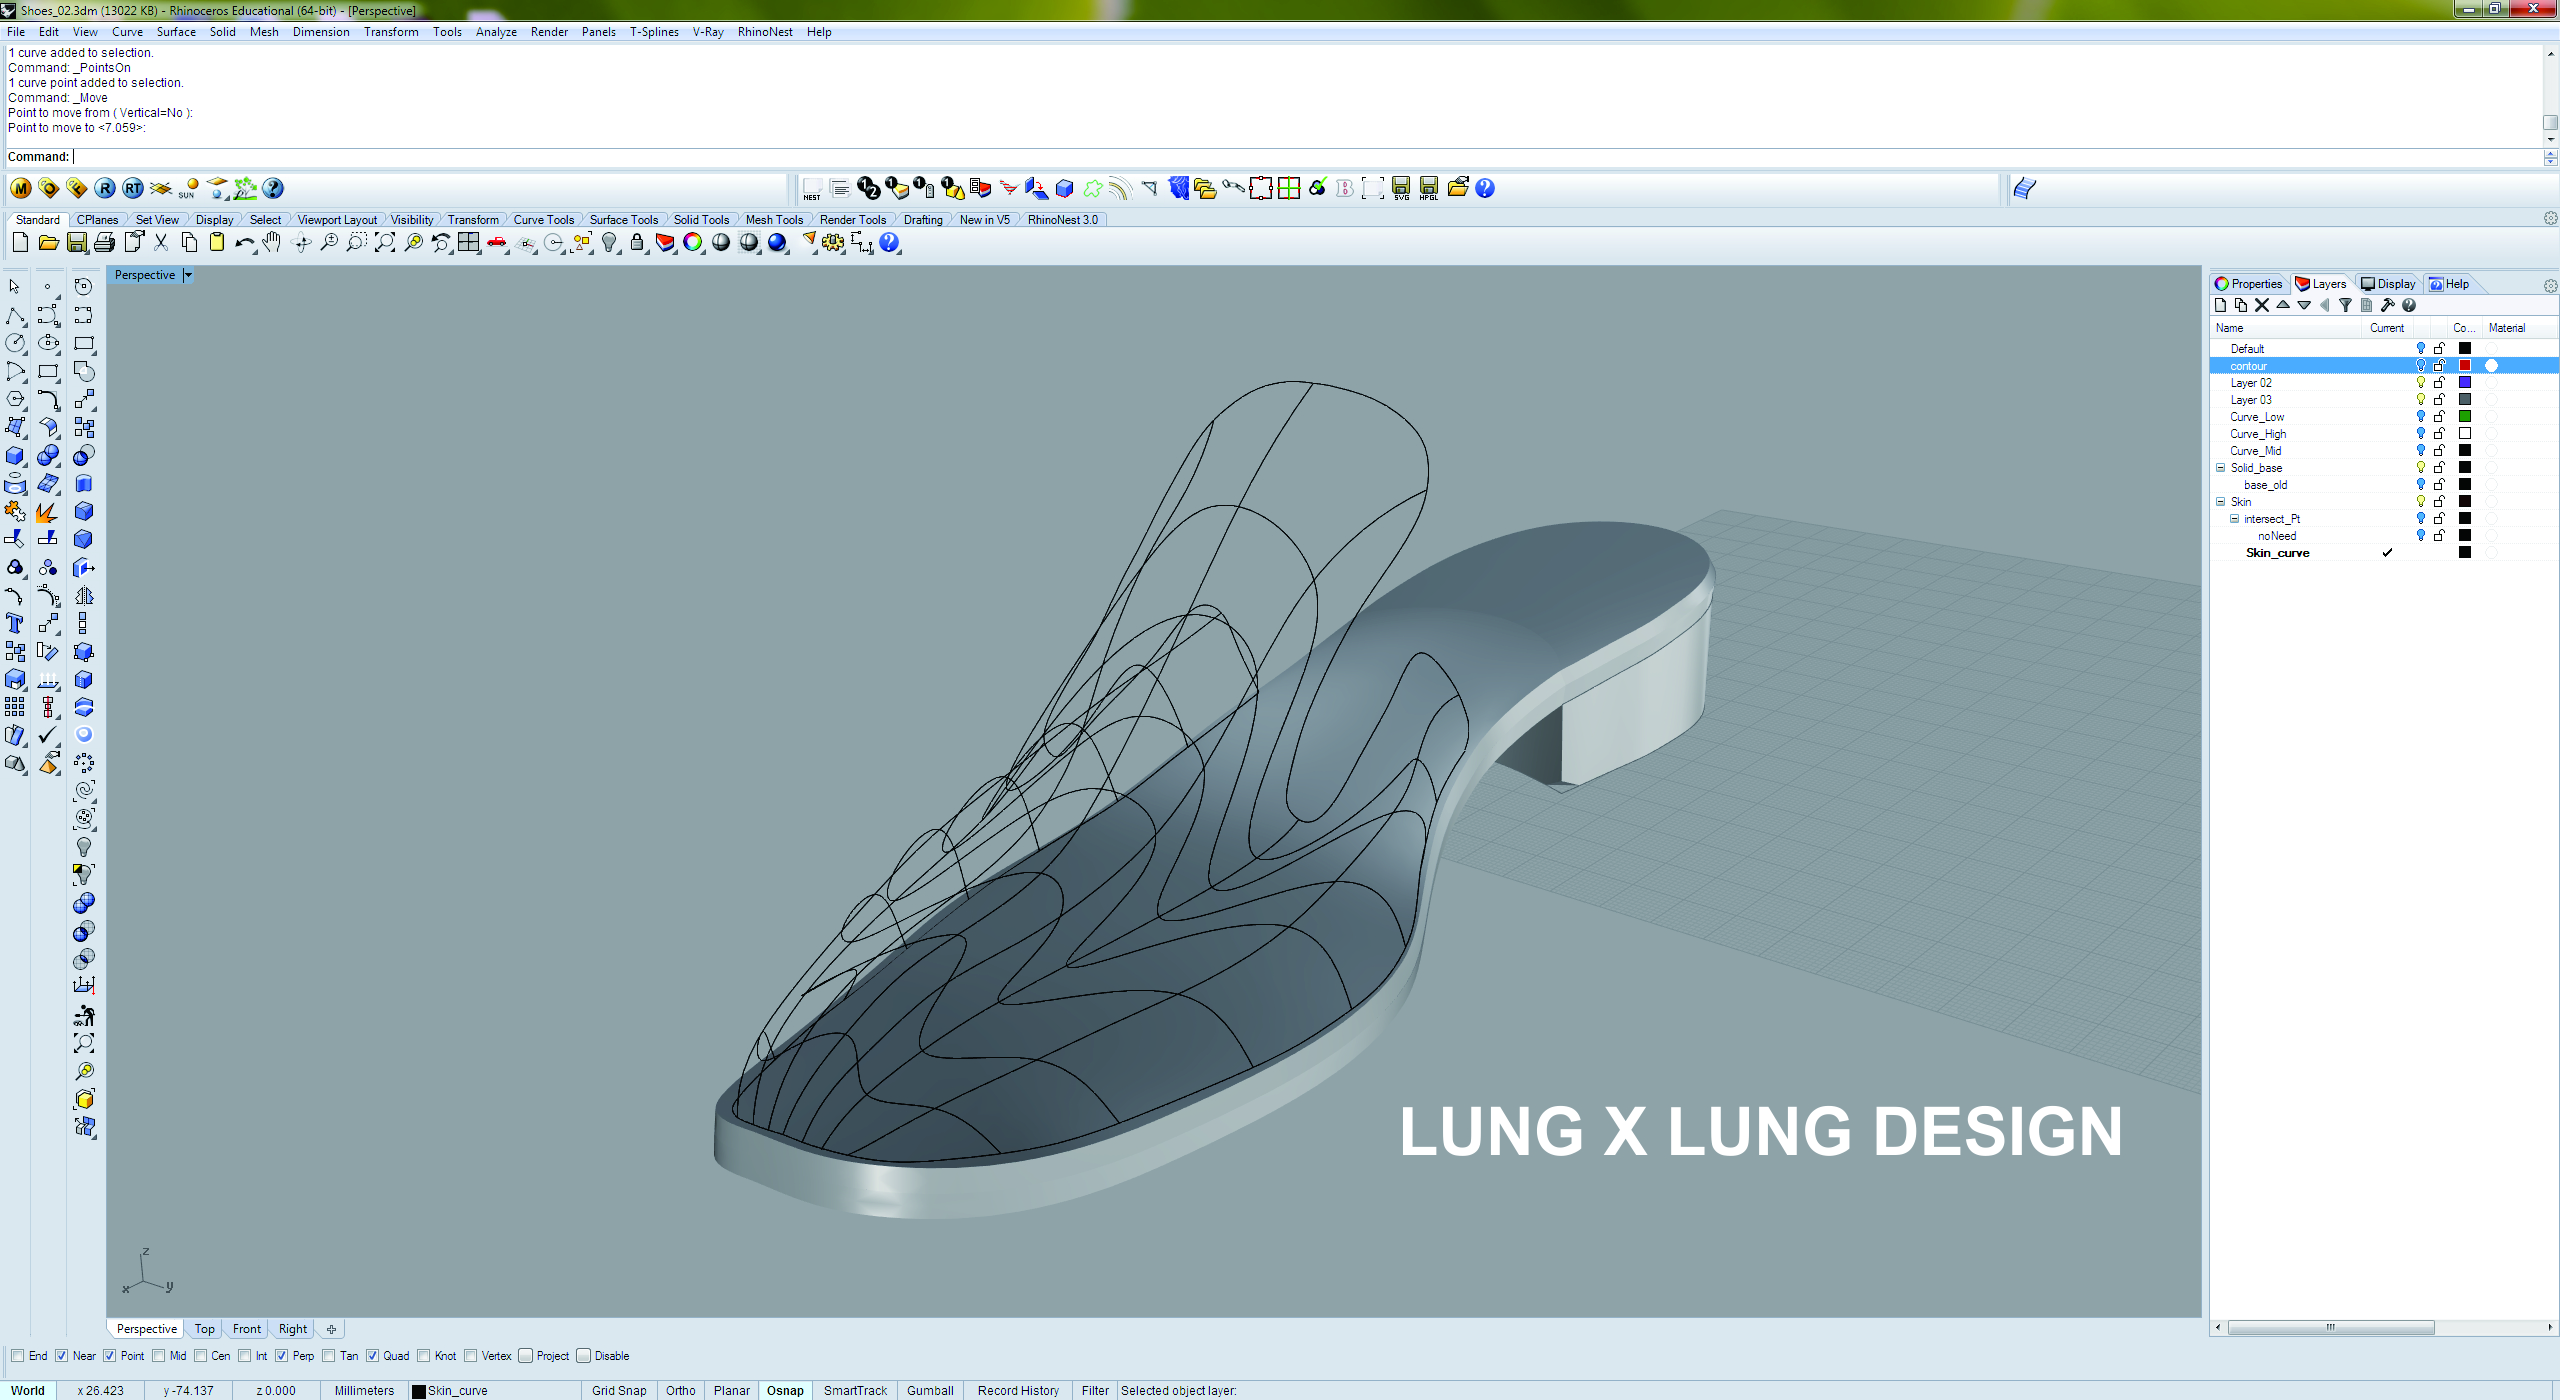Toggle Ortho in status bar

pyautogui.click(x=680, y=1391)
